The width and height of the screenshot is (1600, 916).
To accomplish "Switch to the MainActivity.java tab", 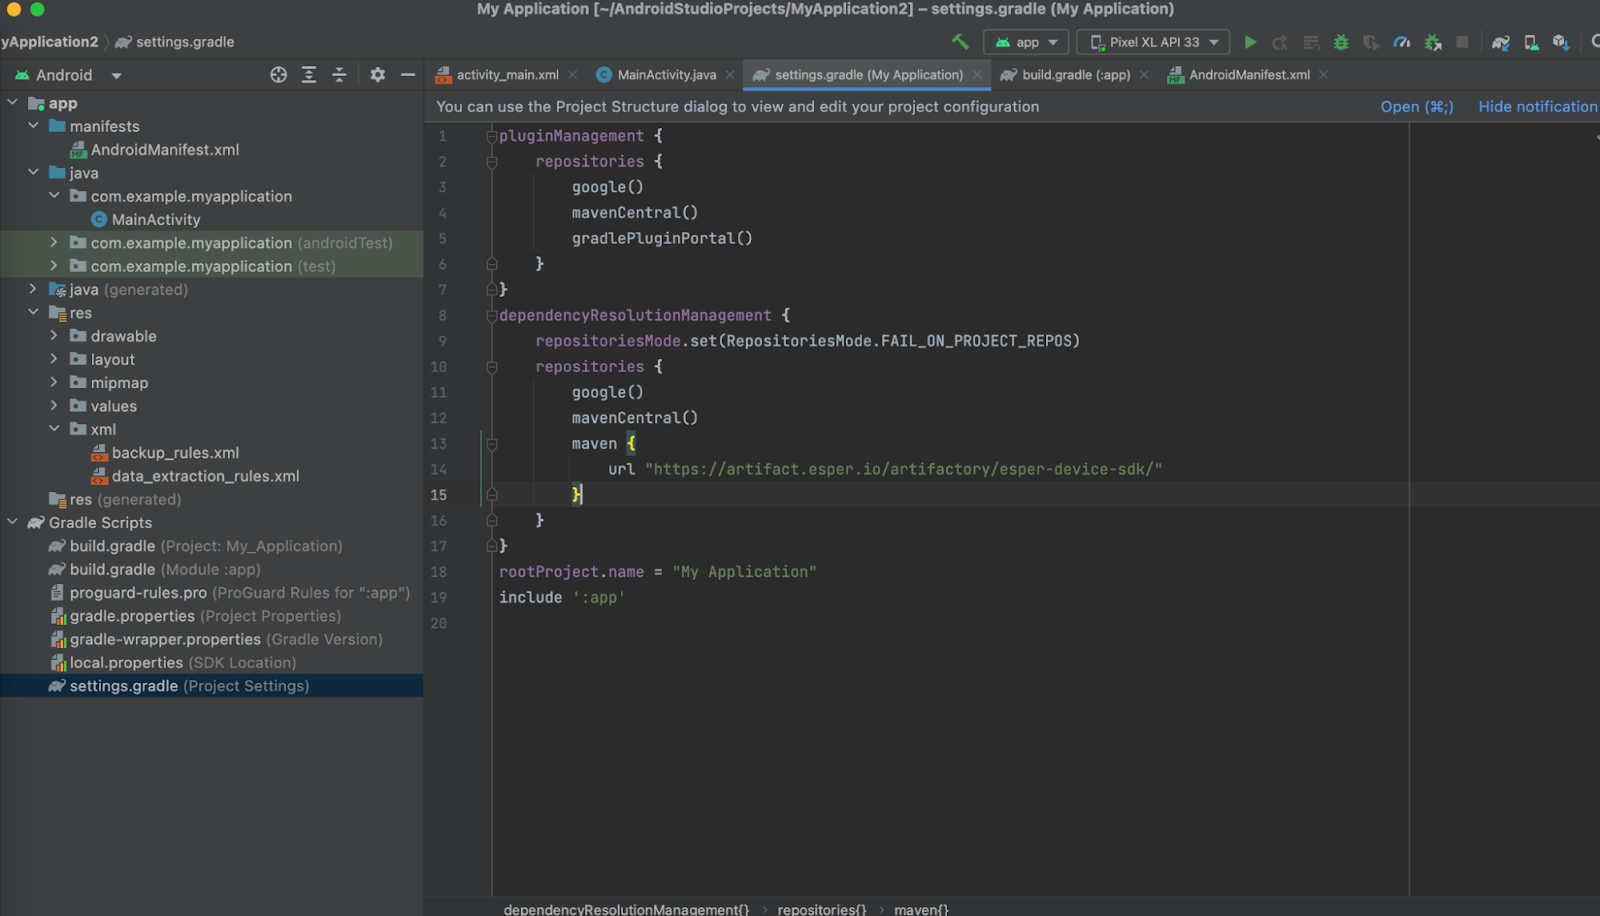I will (x=666, y=75).
